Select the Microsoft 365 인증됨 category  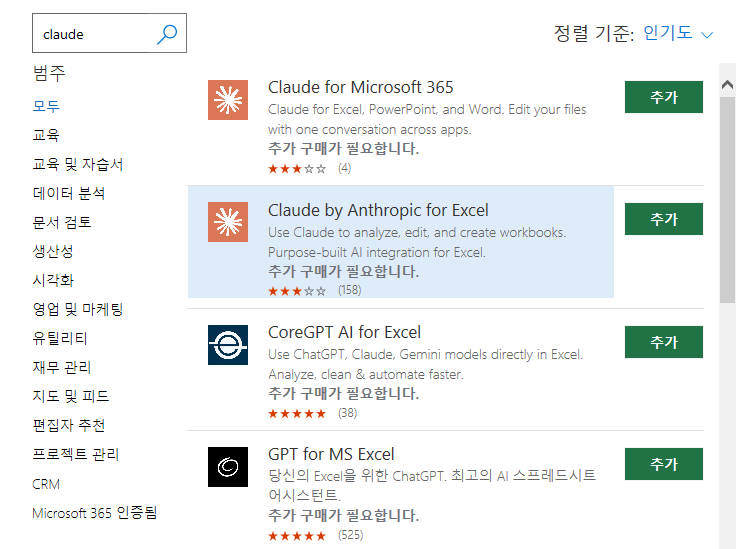click(94, 513)
